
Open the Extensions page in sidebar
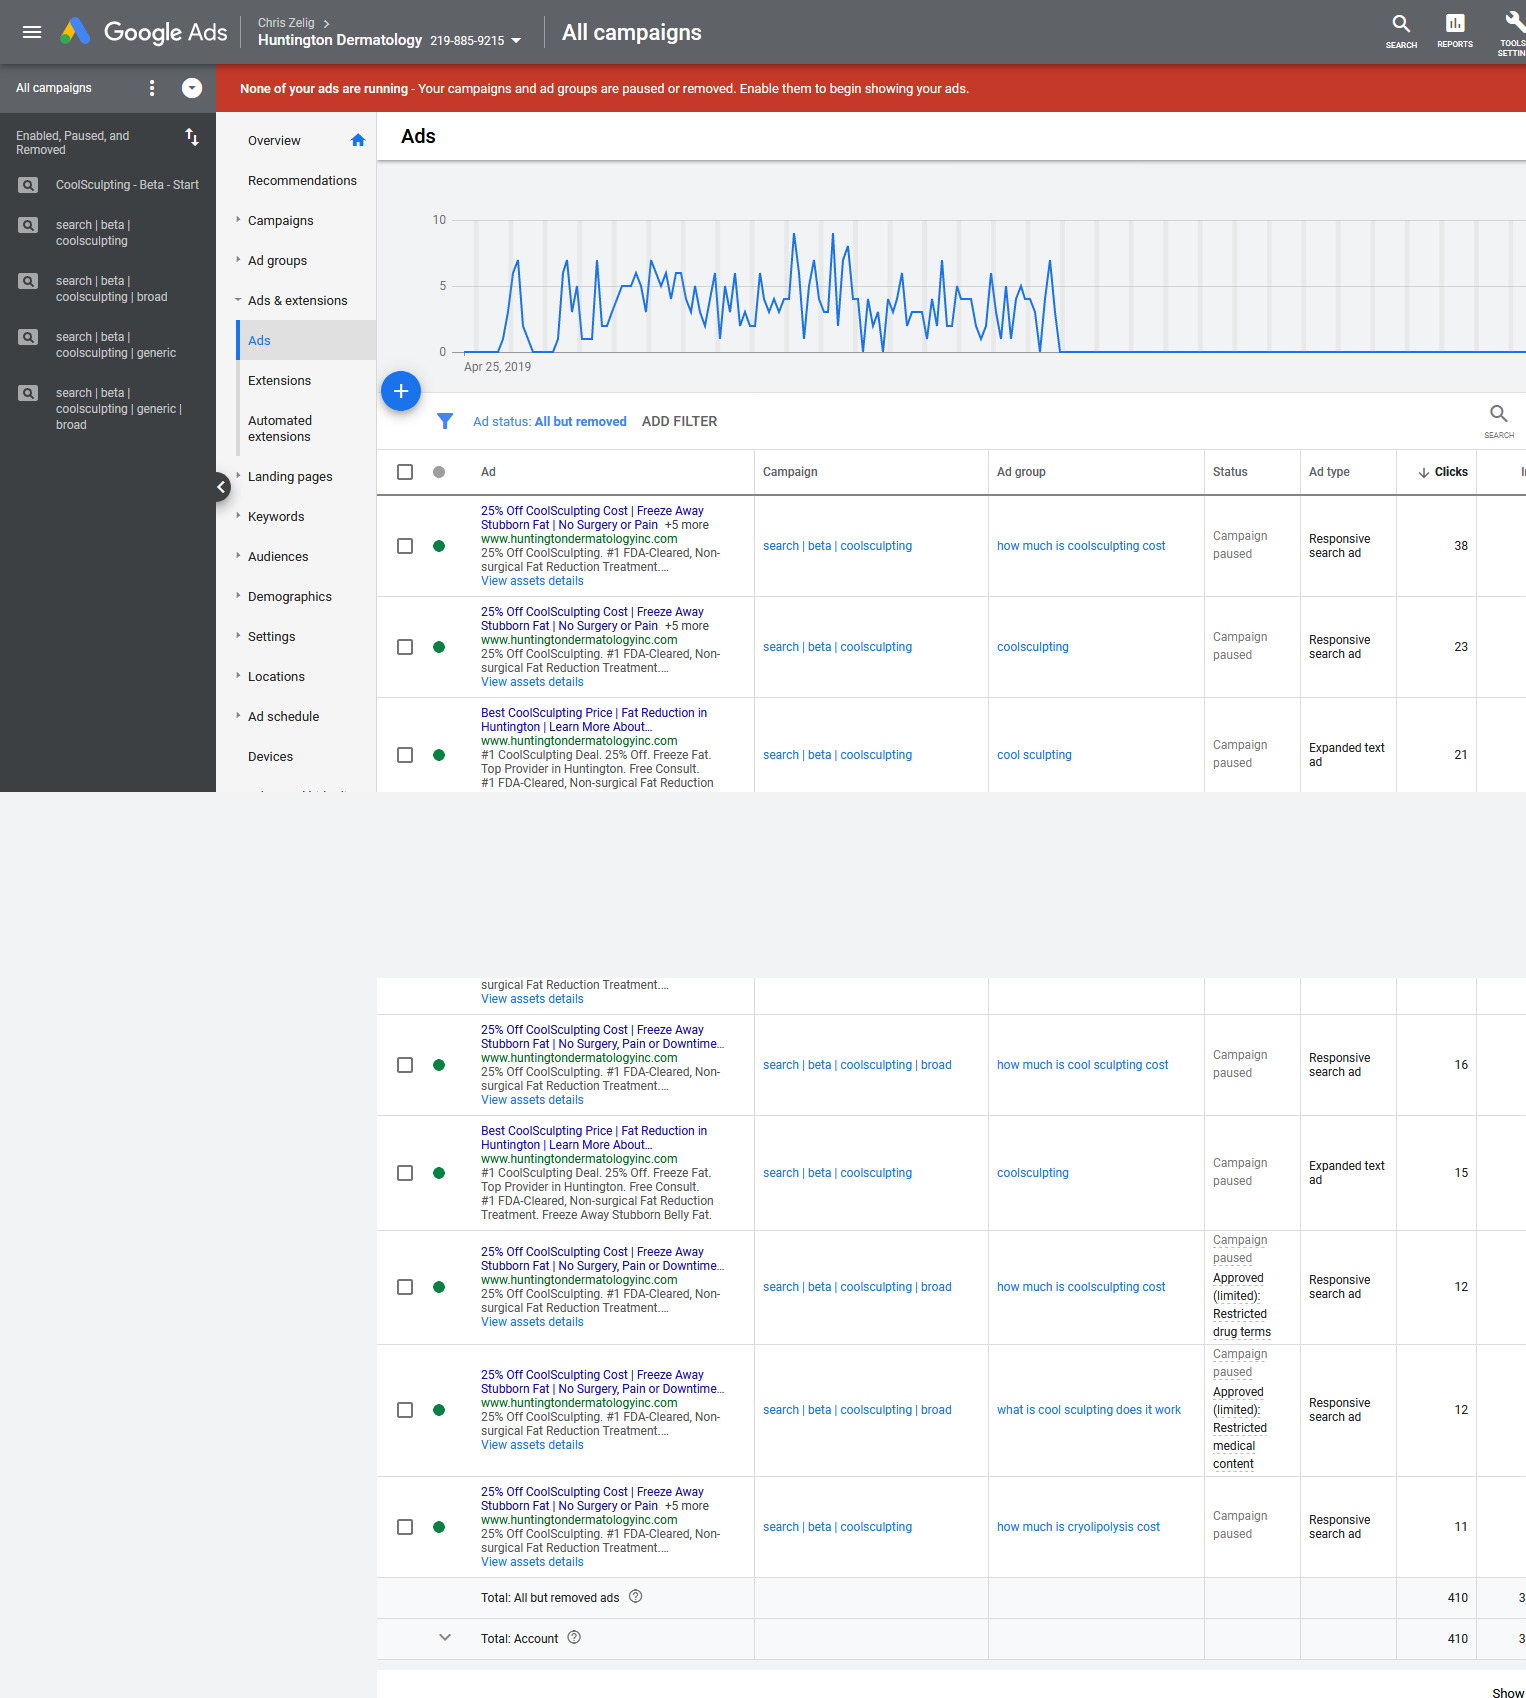coord(279,381)
